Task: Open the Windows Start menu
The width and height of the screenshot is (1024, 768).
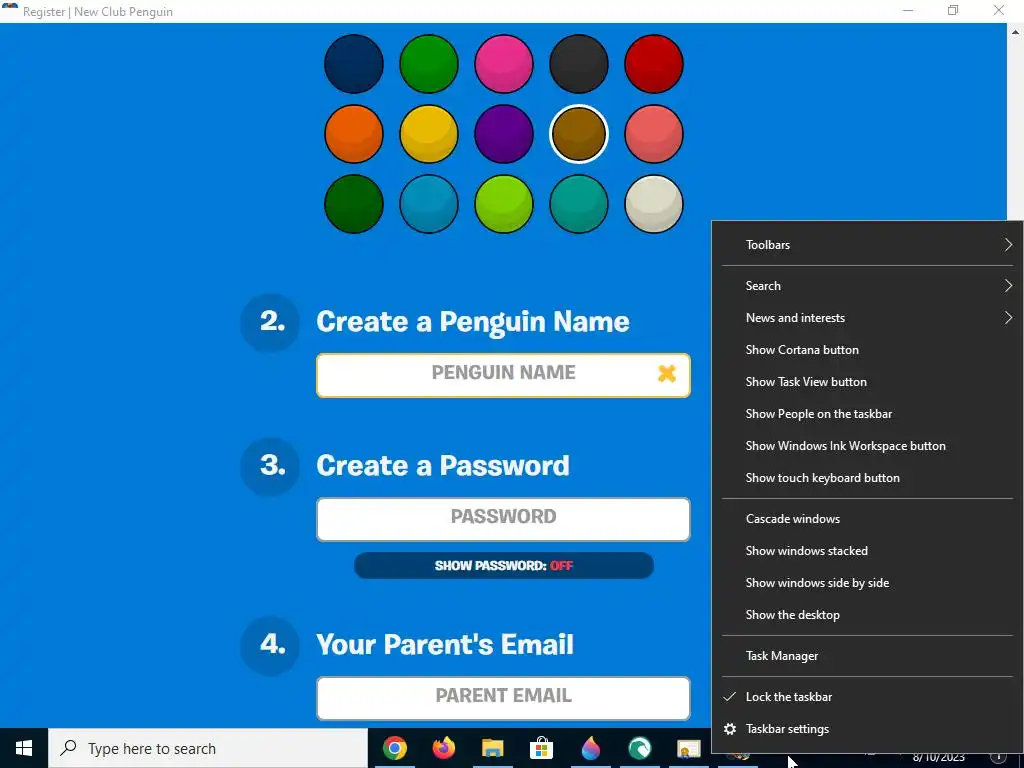Action: click(24, 748)
